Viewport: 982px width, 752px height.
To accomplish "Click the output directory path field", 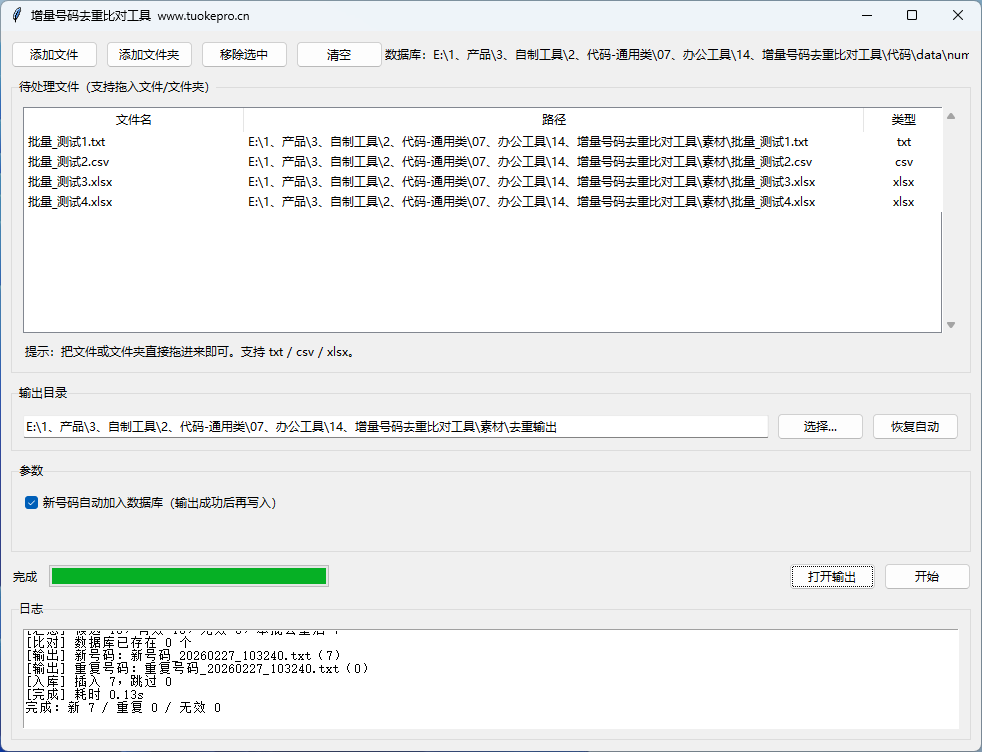I will click(396, 426).
